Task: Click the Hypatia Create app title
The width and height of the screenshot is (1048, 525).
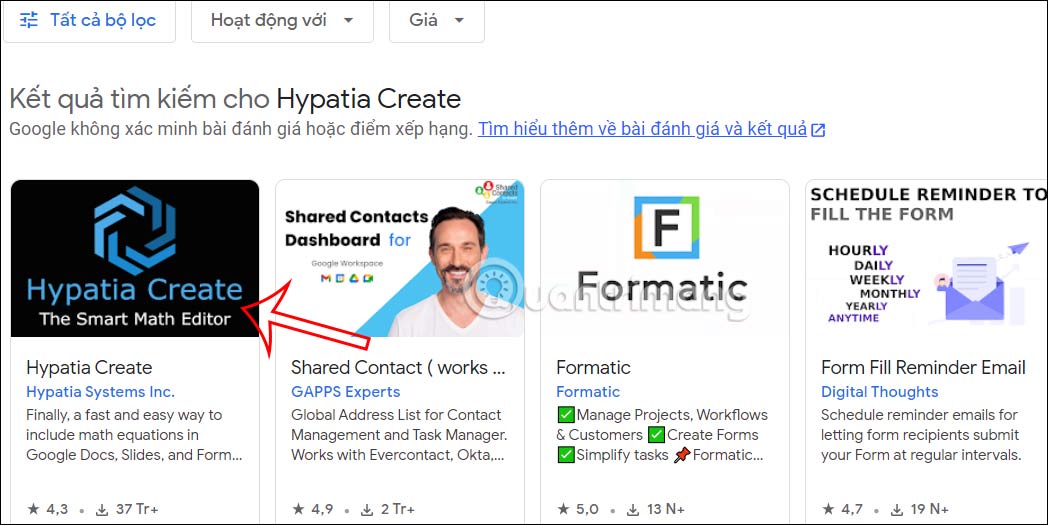Action: tap(90, 367)
